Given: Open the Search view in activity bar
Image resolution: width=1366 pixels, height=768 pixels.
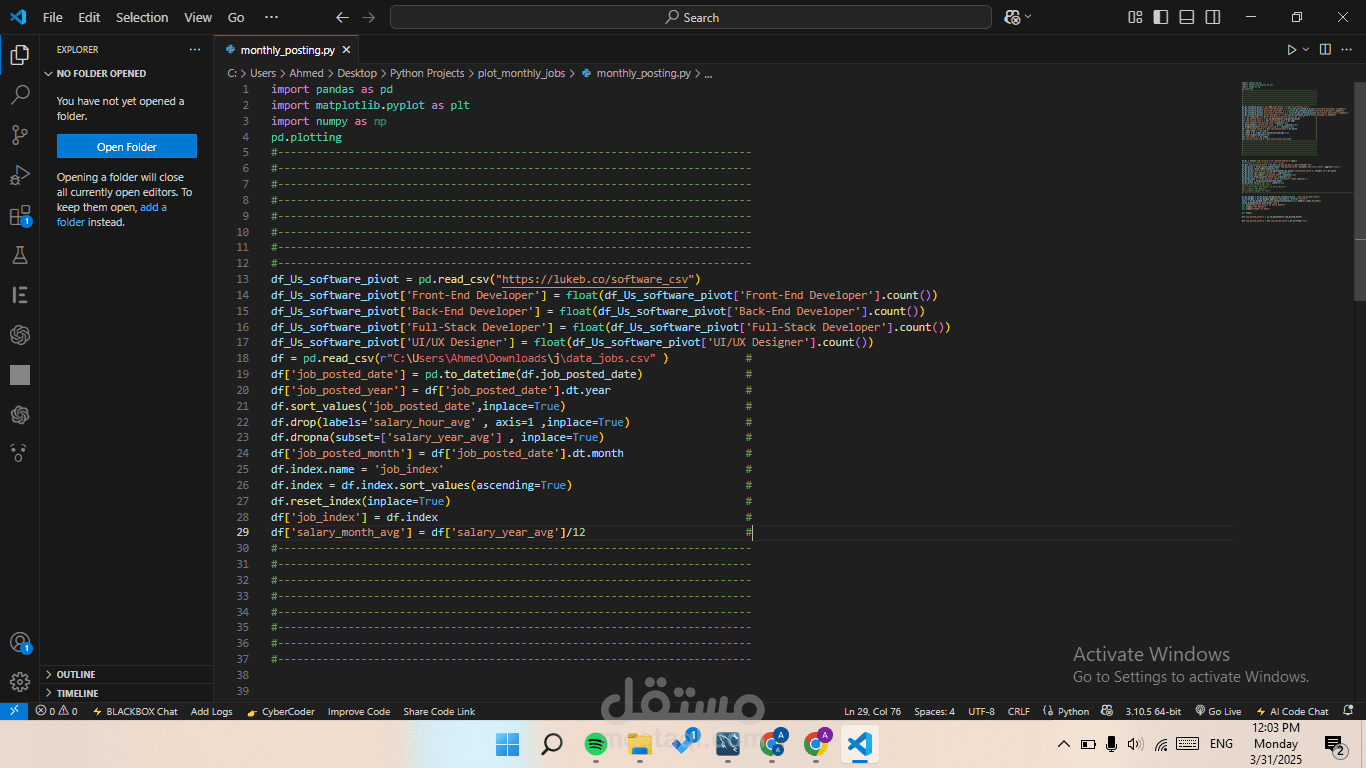Looking at the screenshot, I should [x=20, y=95].
